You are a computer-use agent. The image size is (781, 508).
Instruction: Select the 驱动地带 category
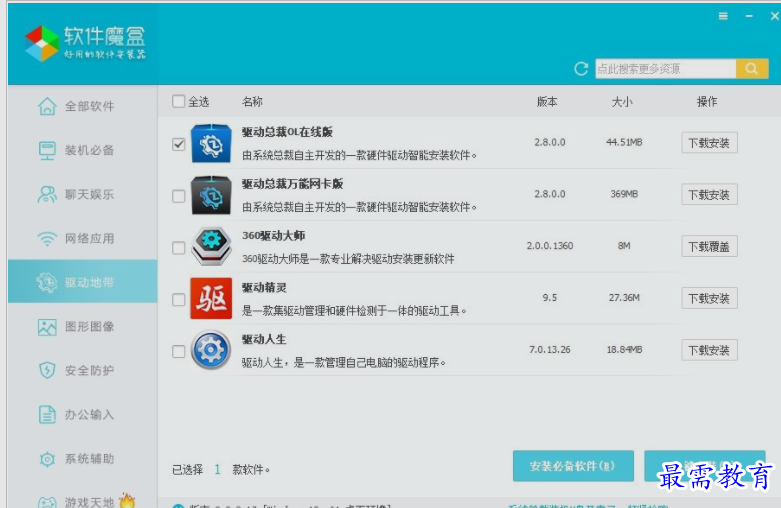pos(83,281)
